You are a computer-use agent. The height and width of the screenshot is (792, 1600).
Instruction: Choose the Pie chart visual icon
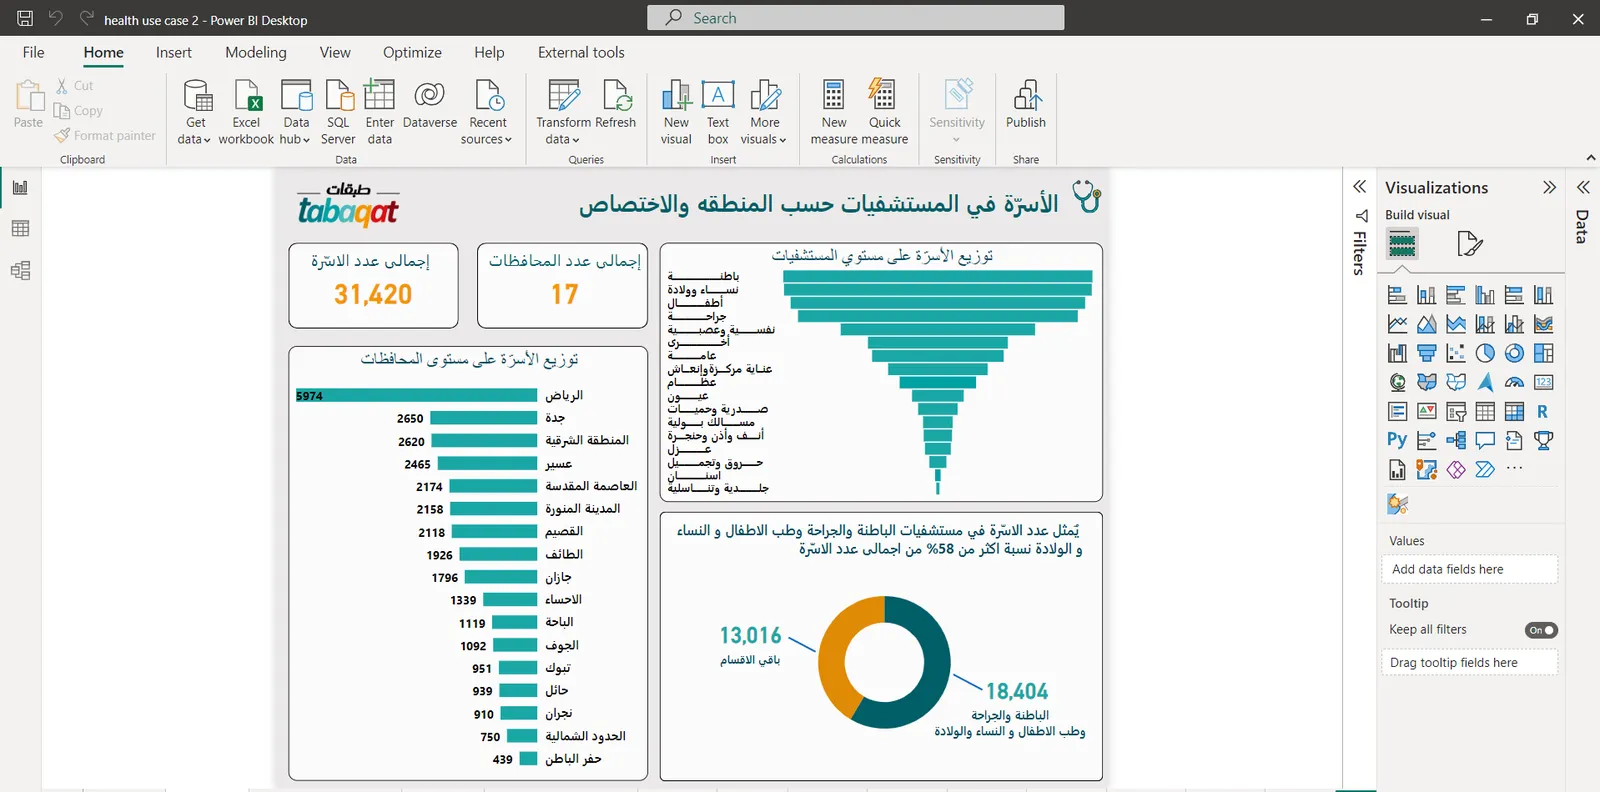coord(1485,353)
